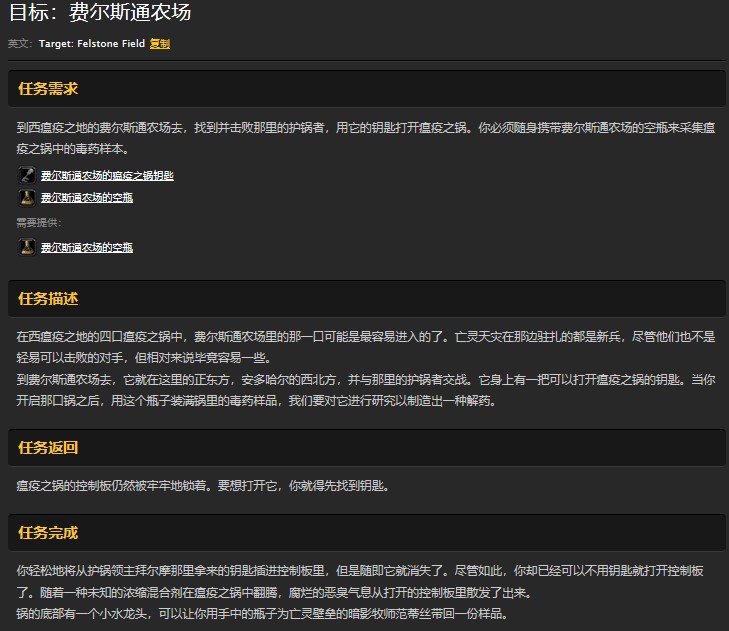Click the empty bottle icon below the key item
729x631 pixels.
[x=26, y=197]
